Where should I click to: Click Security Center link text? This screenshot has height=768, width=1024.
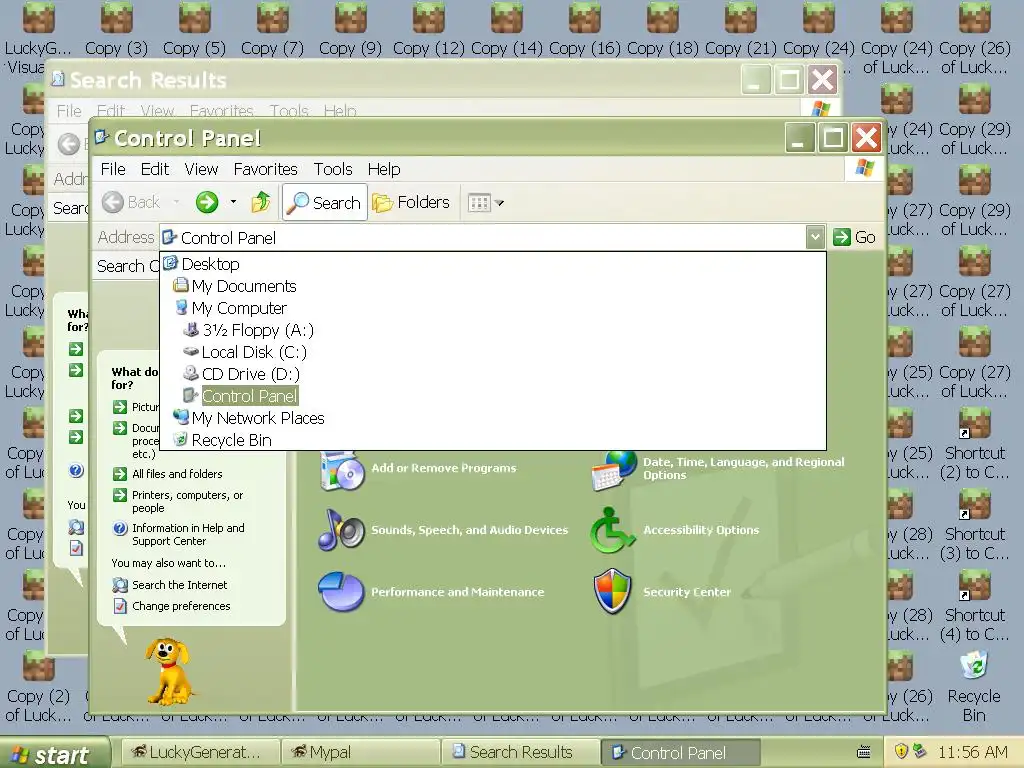coord(687,592)
